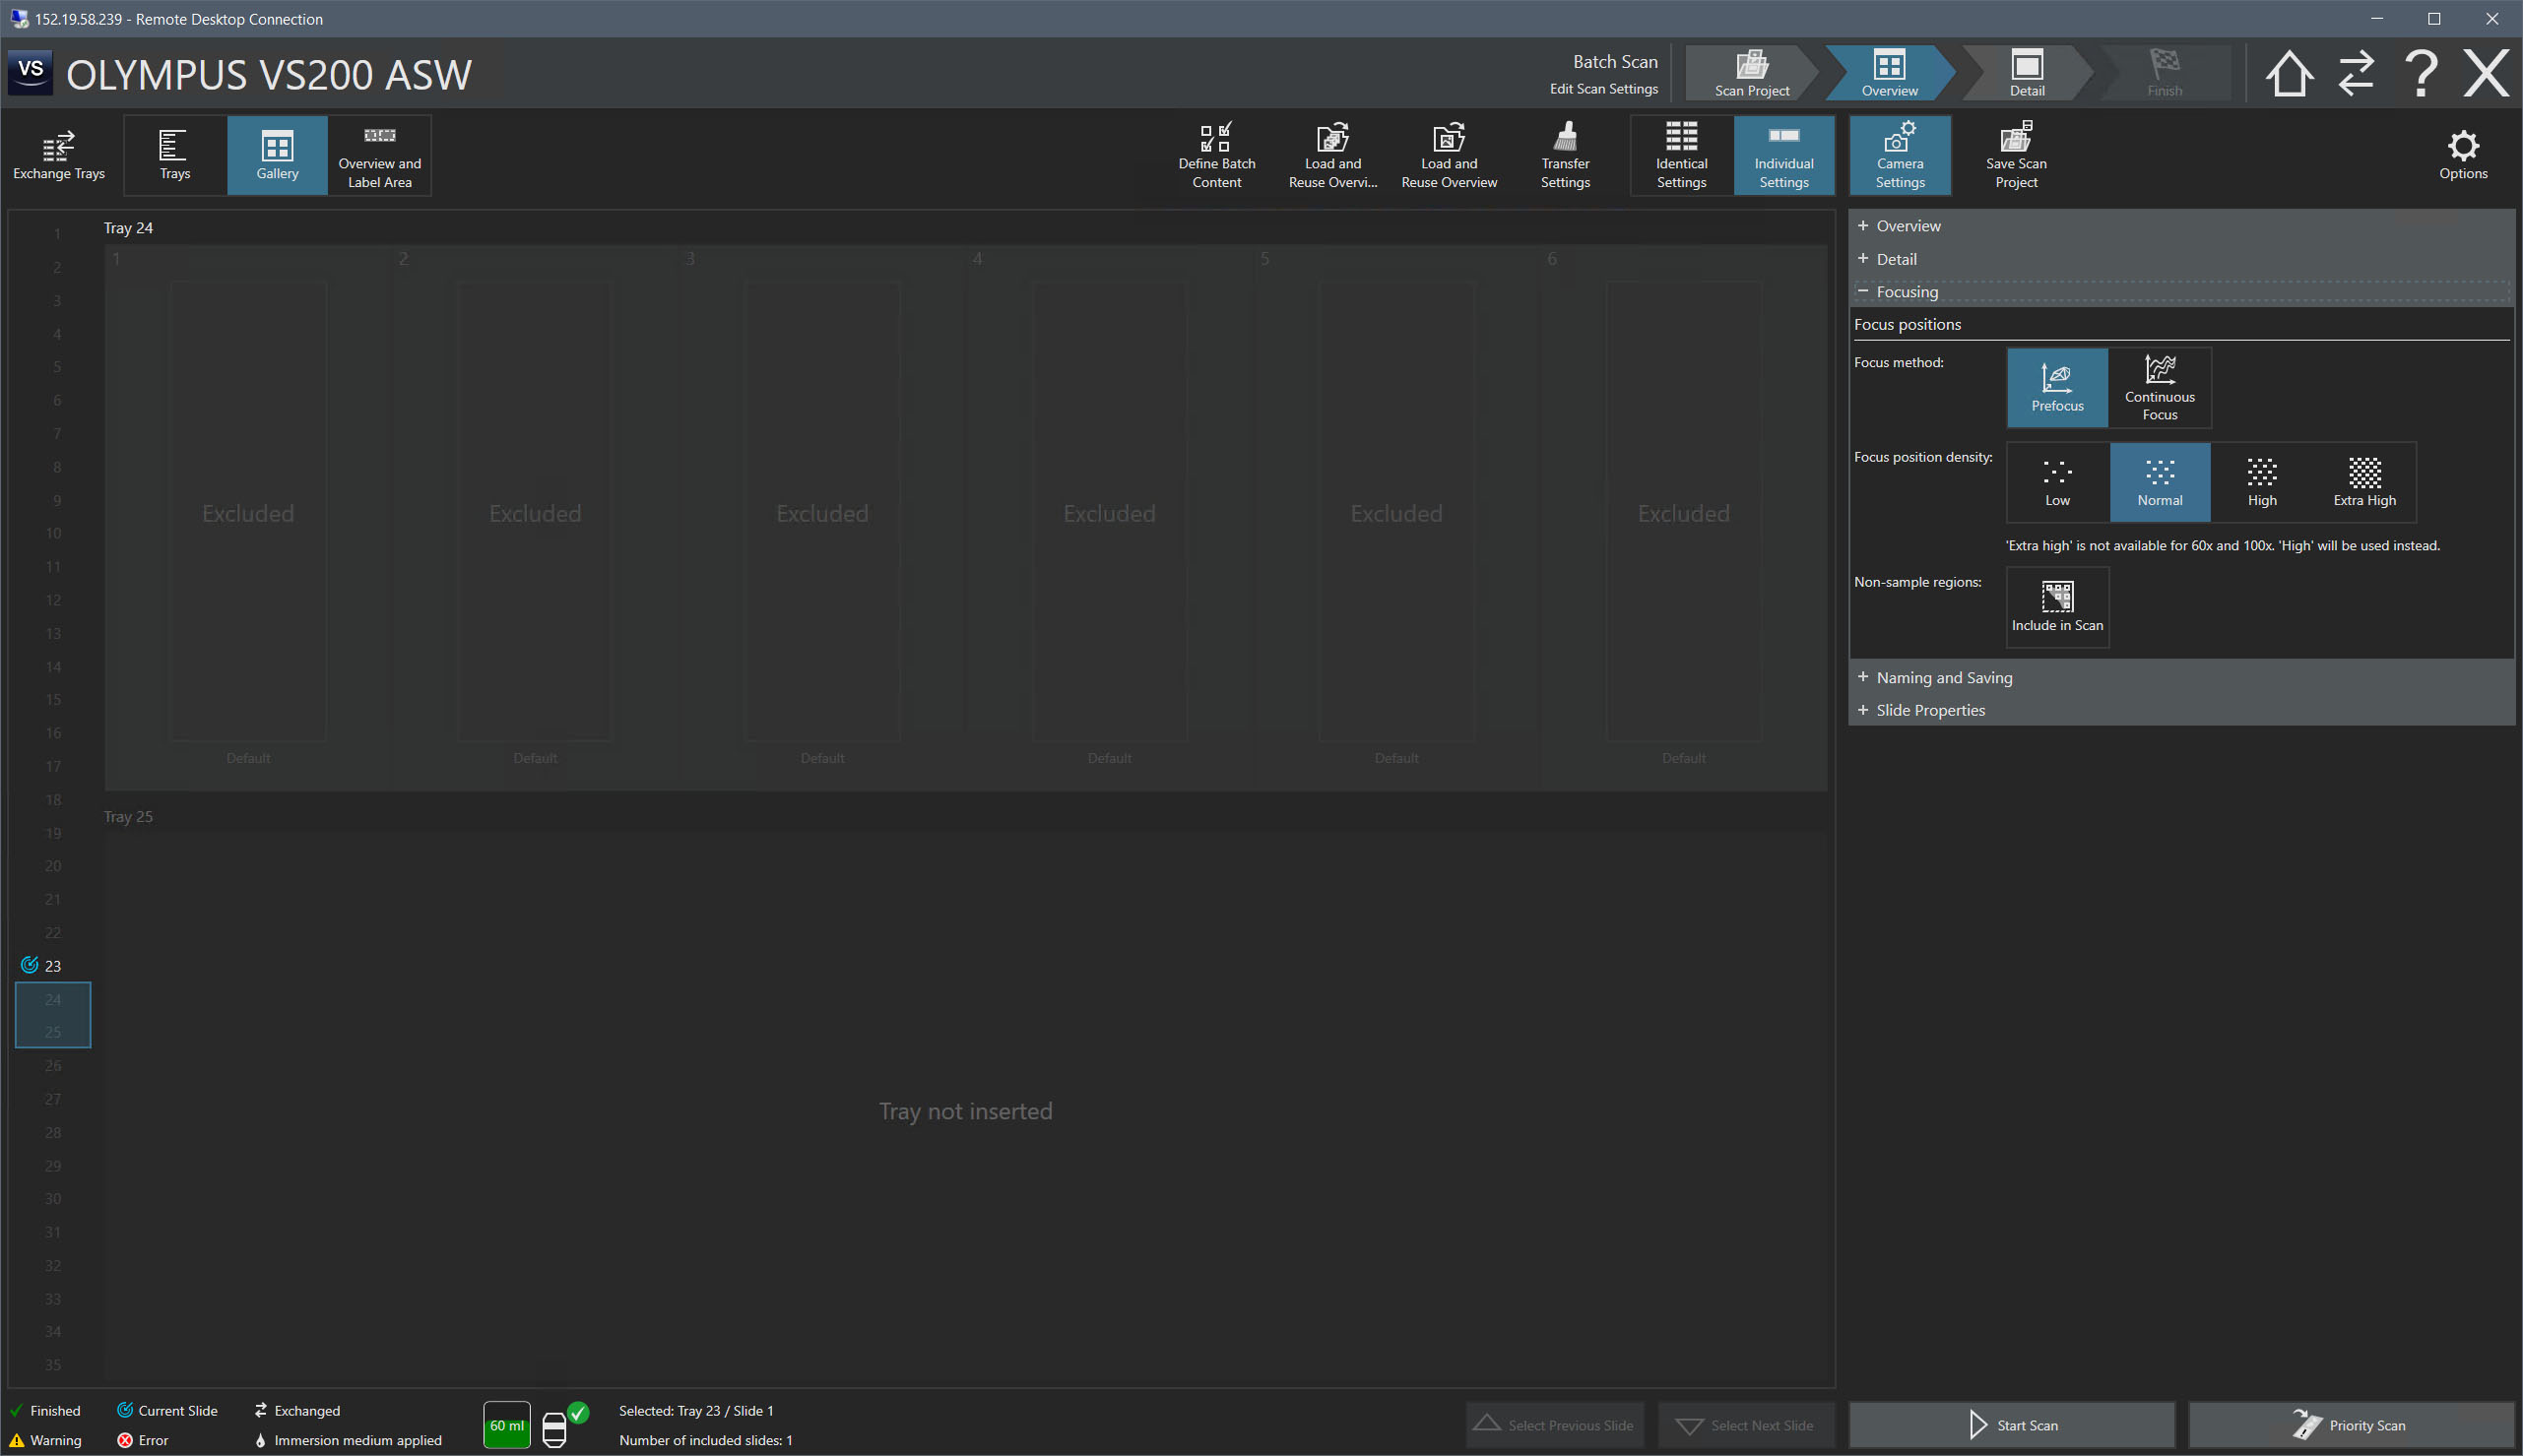Screen dimensions: 2523x1456
Task: Expand Slide Properties section
Action: coord(2181,710)
